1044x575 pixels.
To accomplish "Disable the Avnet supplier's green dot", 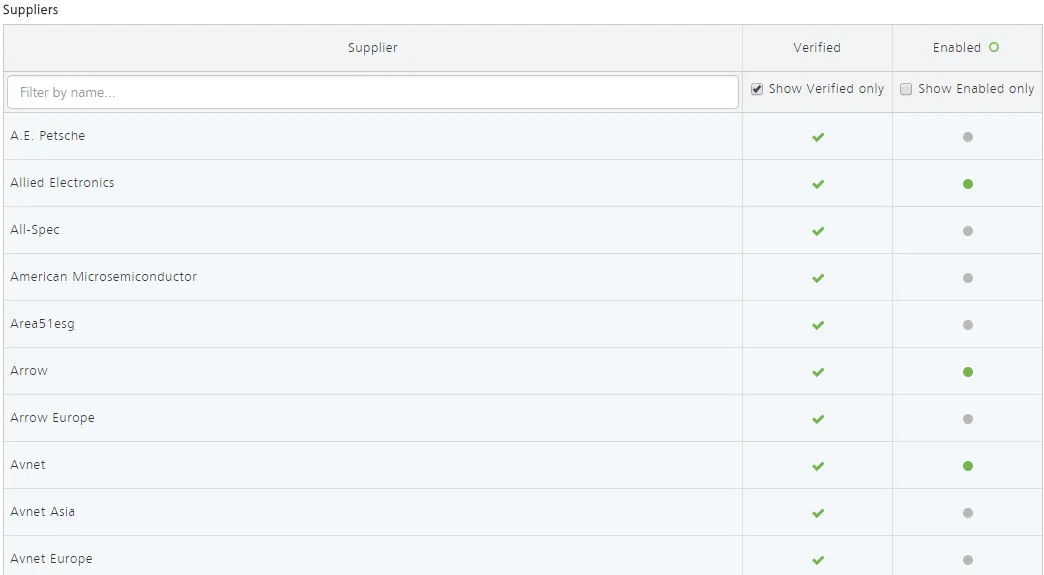I will click(968, 466).
